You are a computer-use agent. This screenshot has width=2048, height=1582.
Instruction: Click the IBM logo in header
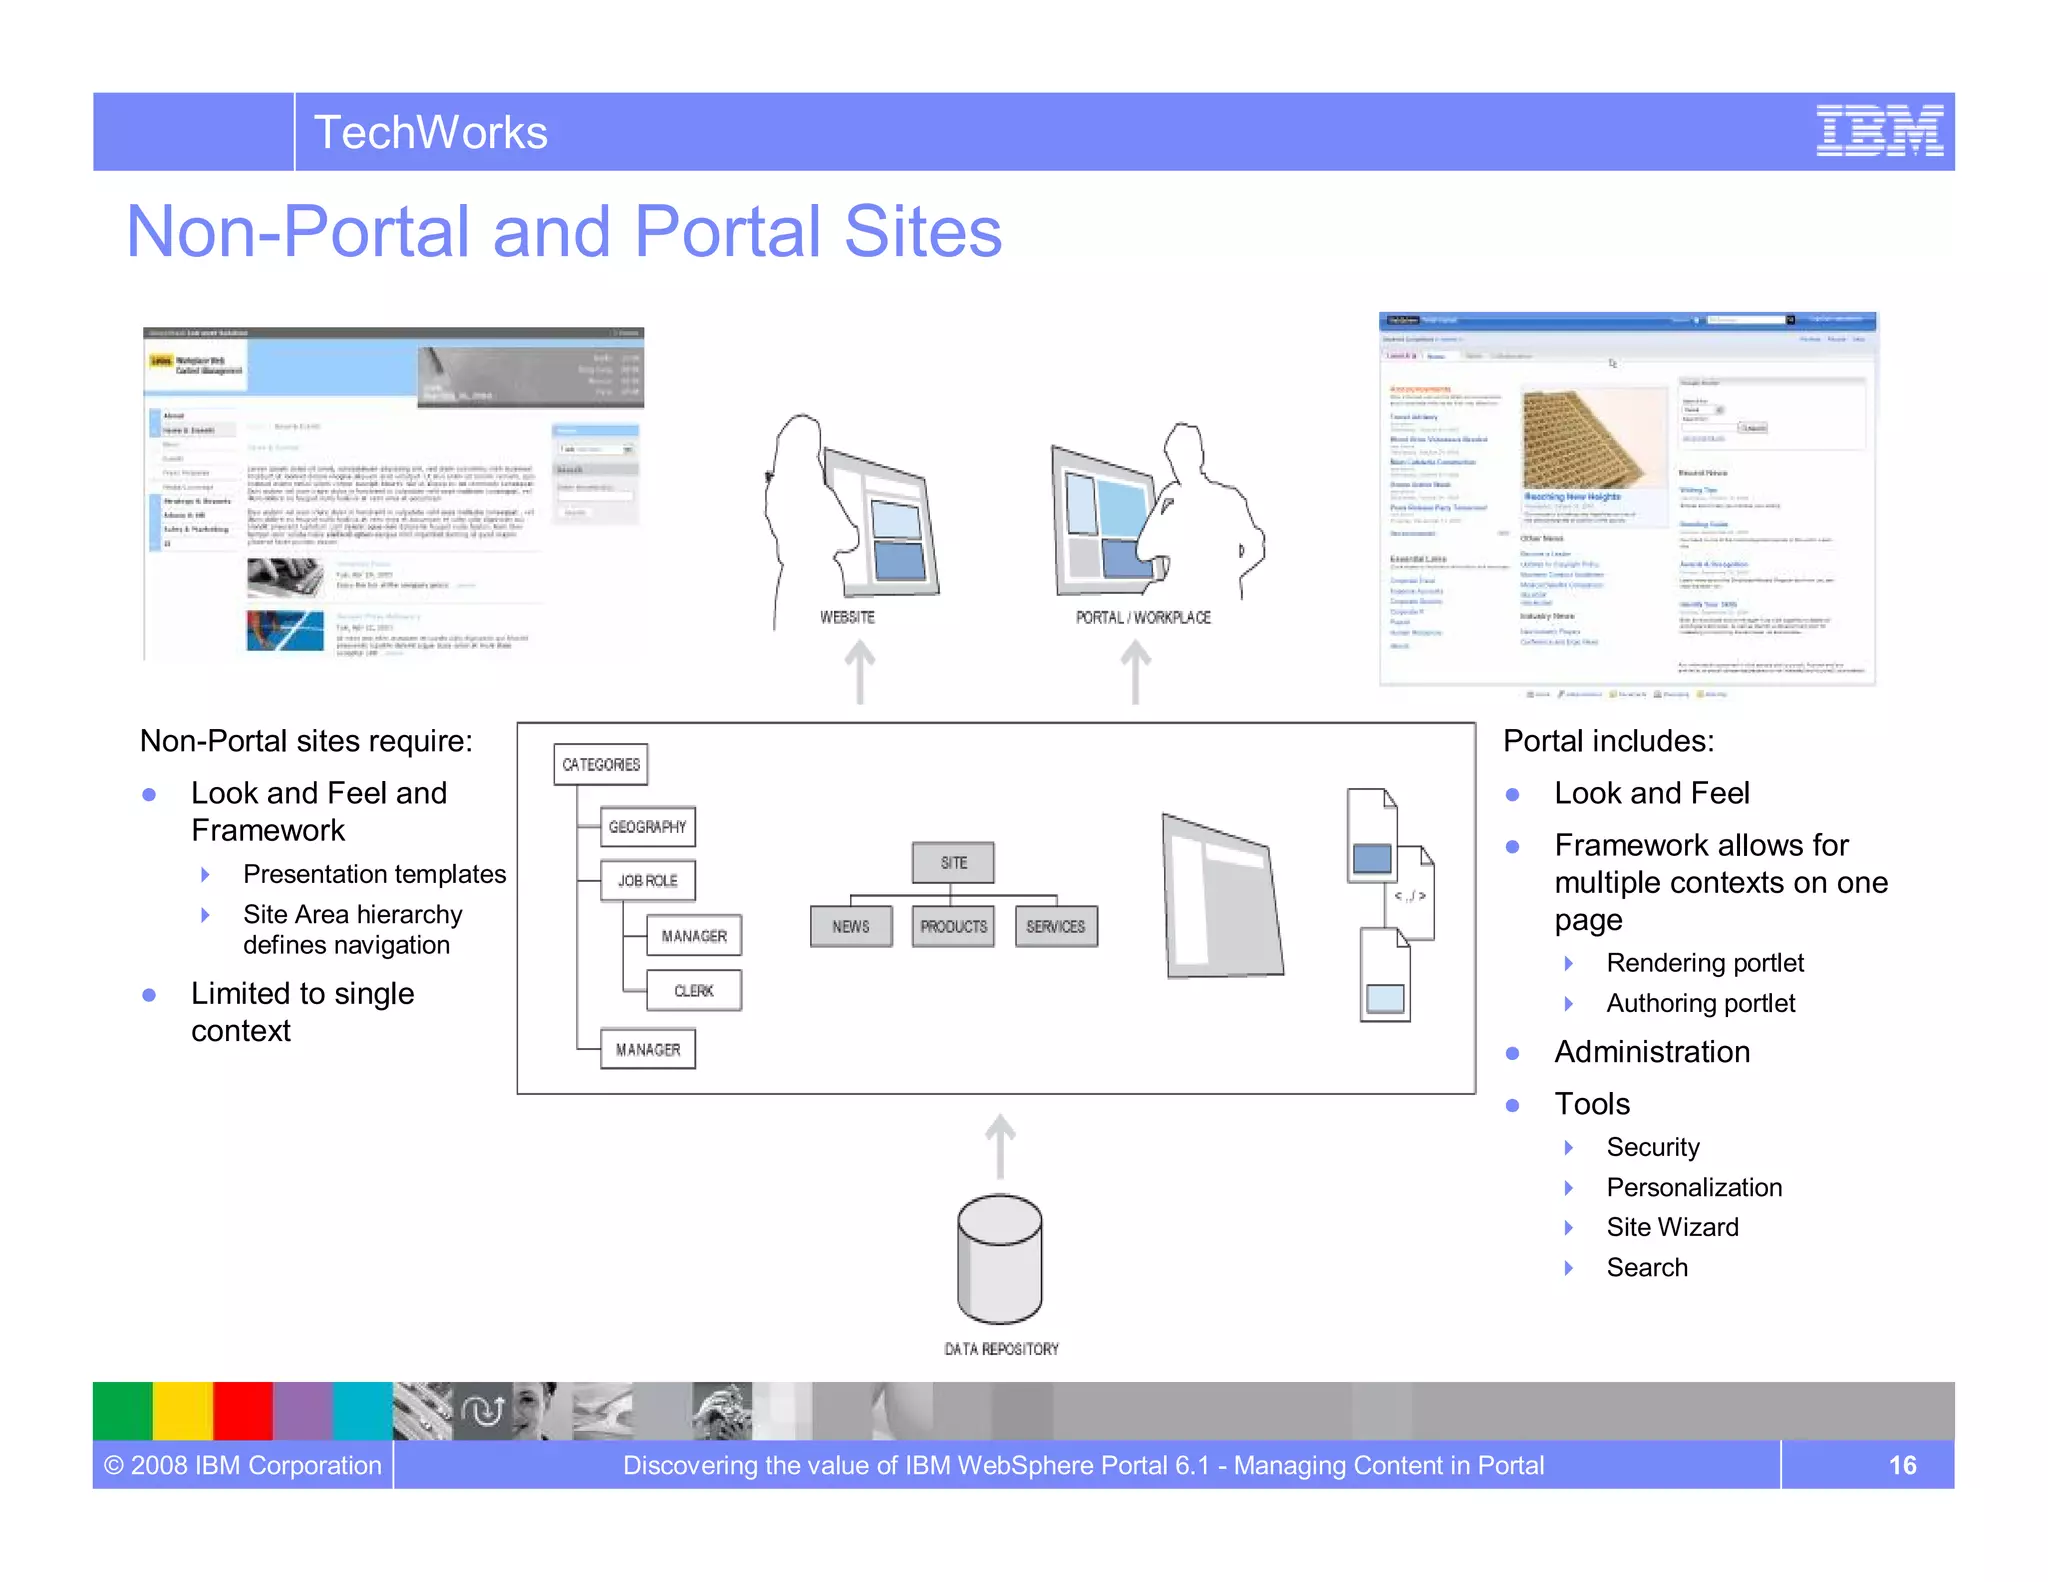(x=1879, y=130)
